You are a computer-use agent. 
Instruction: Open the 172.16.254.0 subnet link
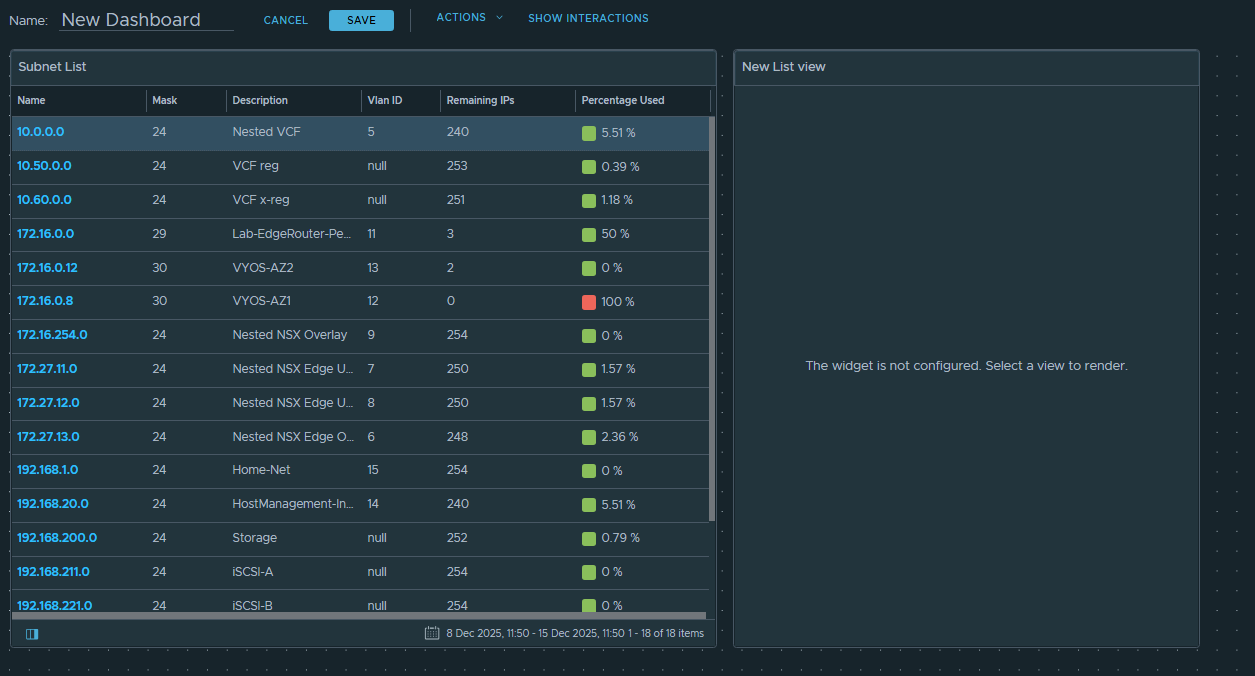click(x=52, y=335)
